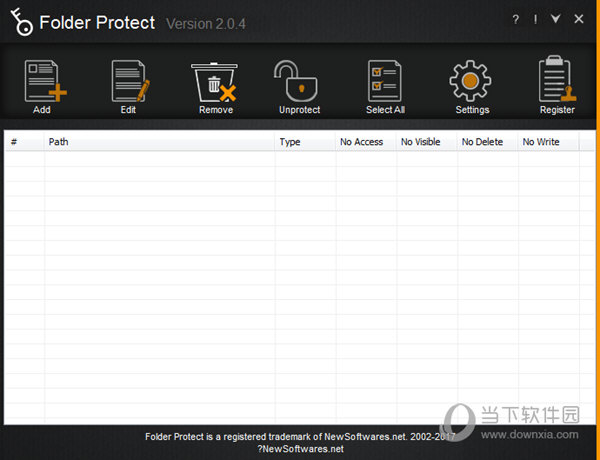The height and width of the screenshot is (460, 600).
Task: Minimize window using the down arrow icon
Action: (x=556, y=19)
